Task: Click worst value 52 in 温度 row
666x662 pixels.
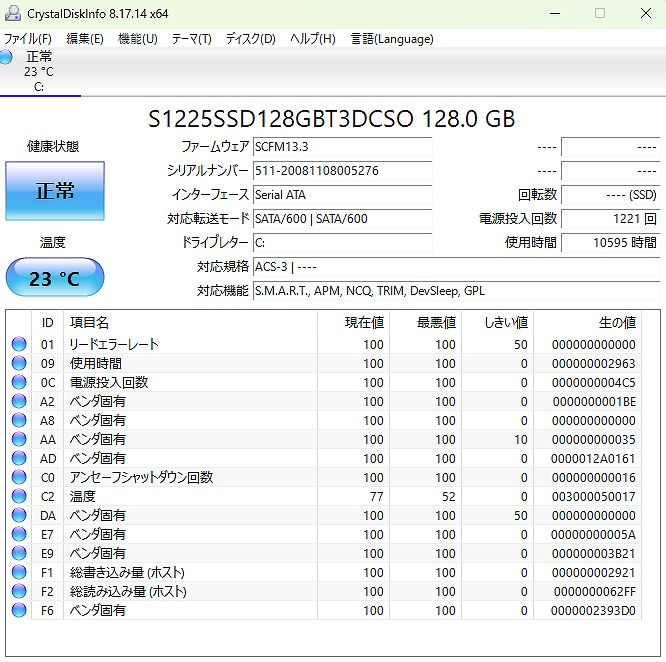Action: (449, 496)
